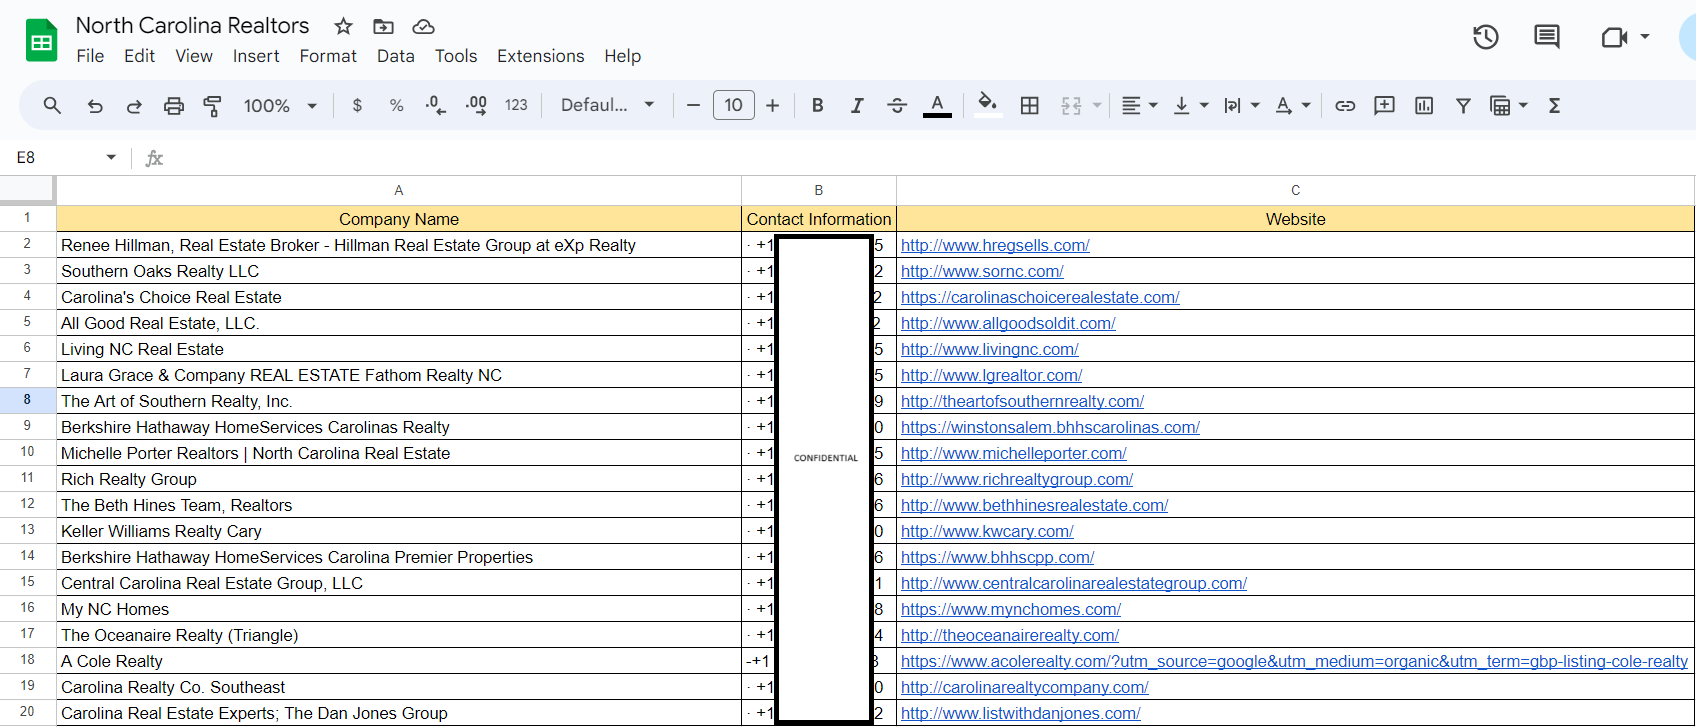The image size is (1696, 727).
Task: Increase font size with plus button
Action: (772, 105)
